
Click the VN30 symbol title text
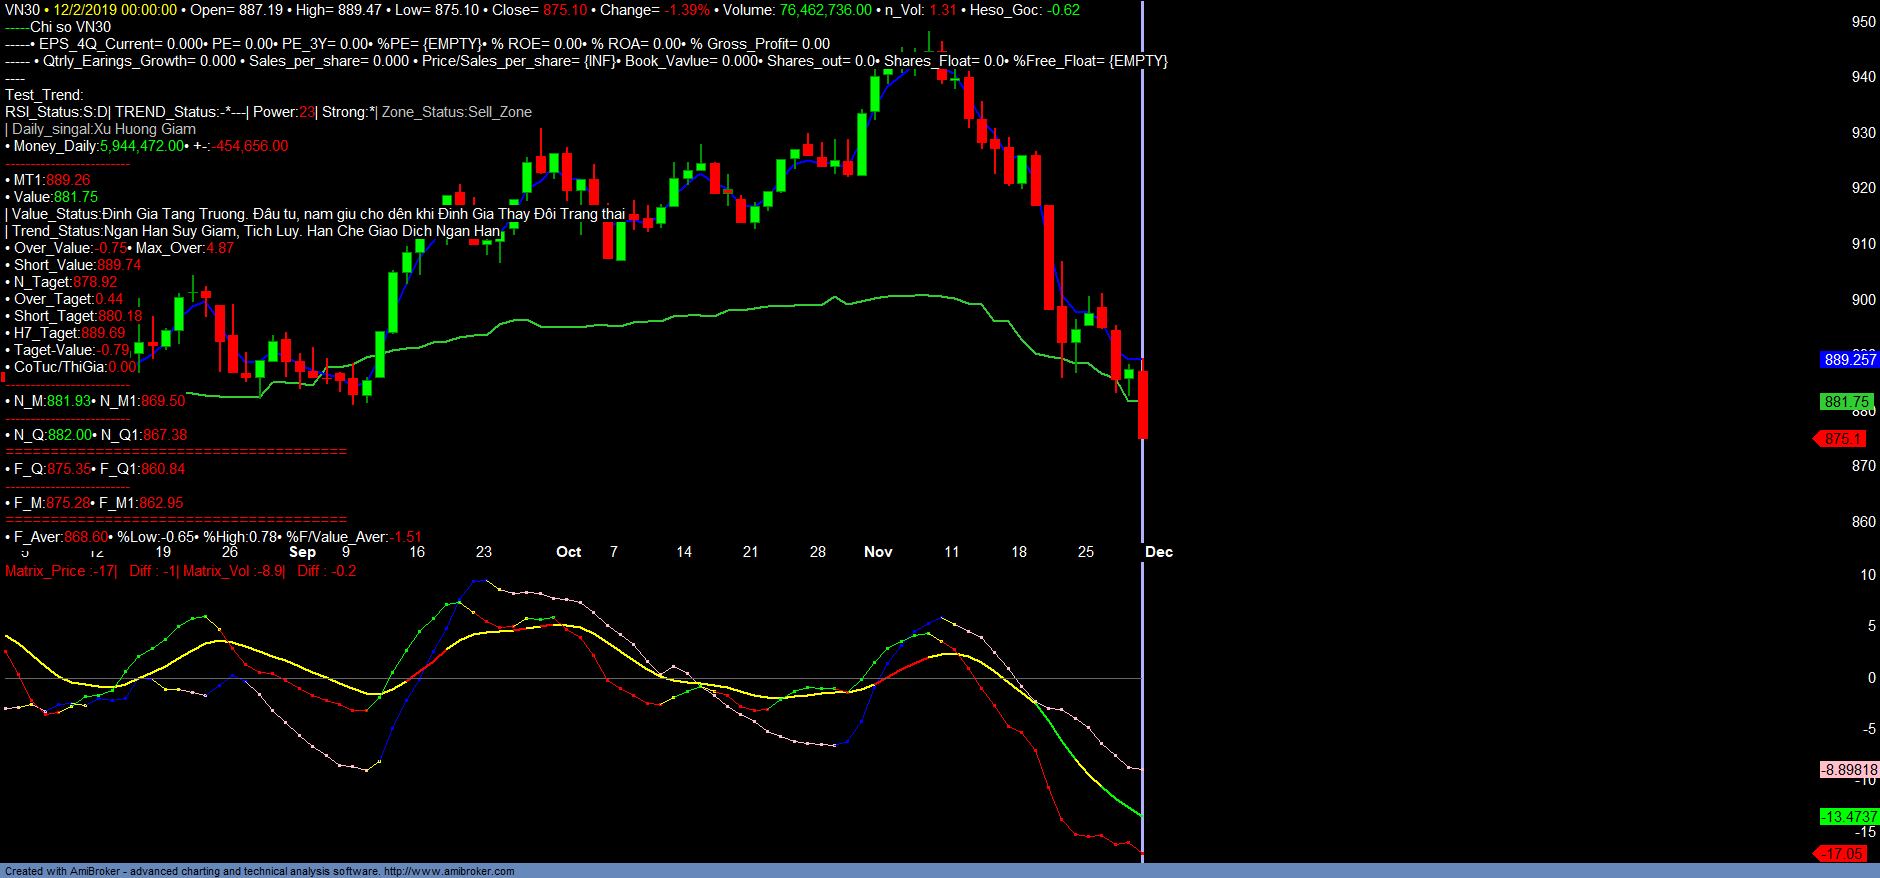pos(22,10)
